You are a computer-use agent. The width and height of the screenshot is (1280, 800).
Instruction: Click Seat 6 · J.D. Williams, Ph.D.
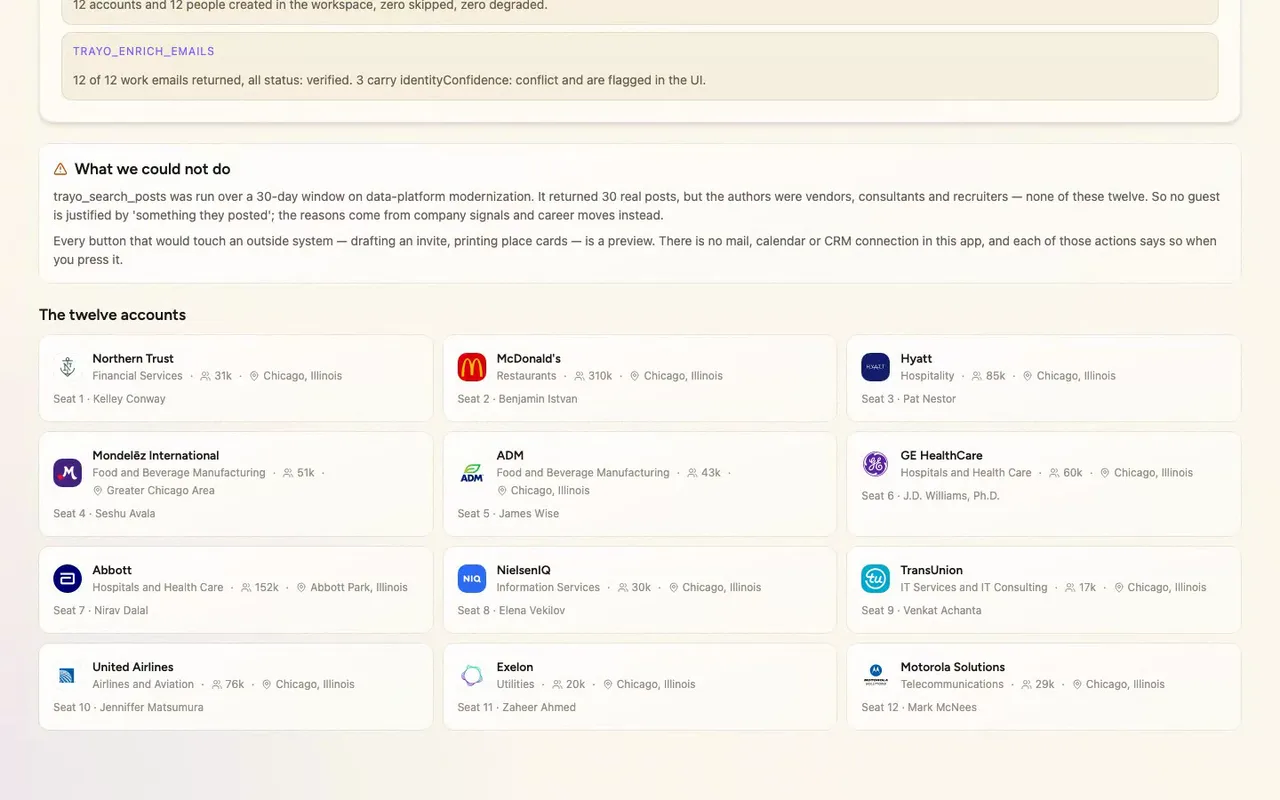coord(930,496)
